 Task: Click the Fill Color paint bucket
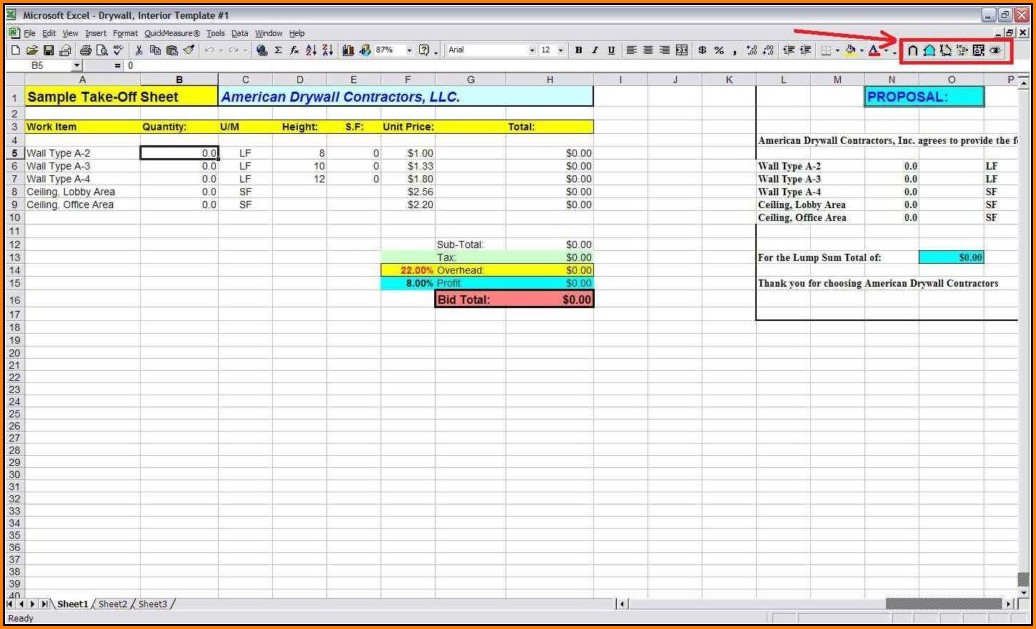[849, 50]
